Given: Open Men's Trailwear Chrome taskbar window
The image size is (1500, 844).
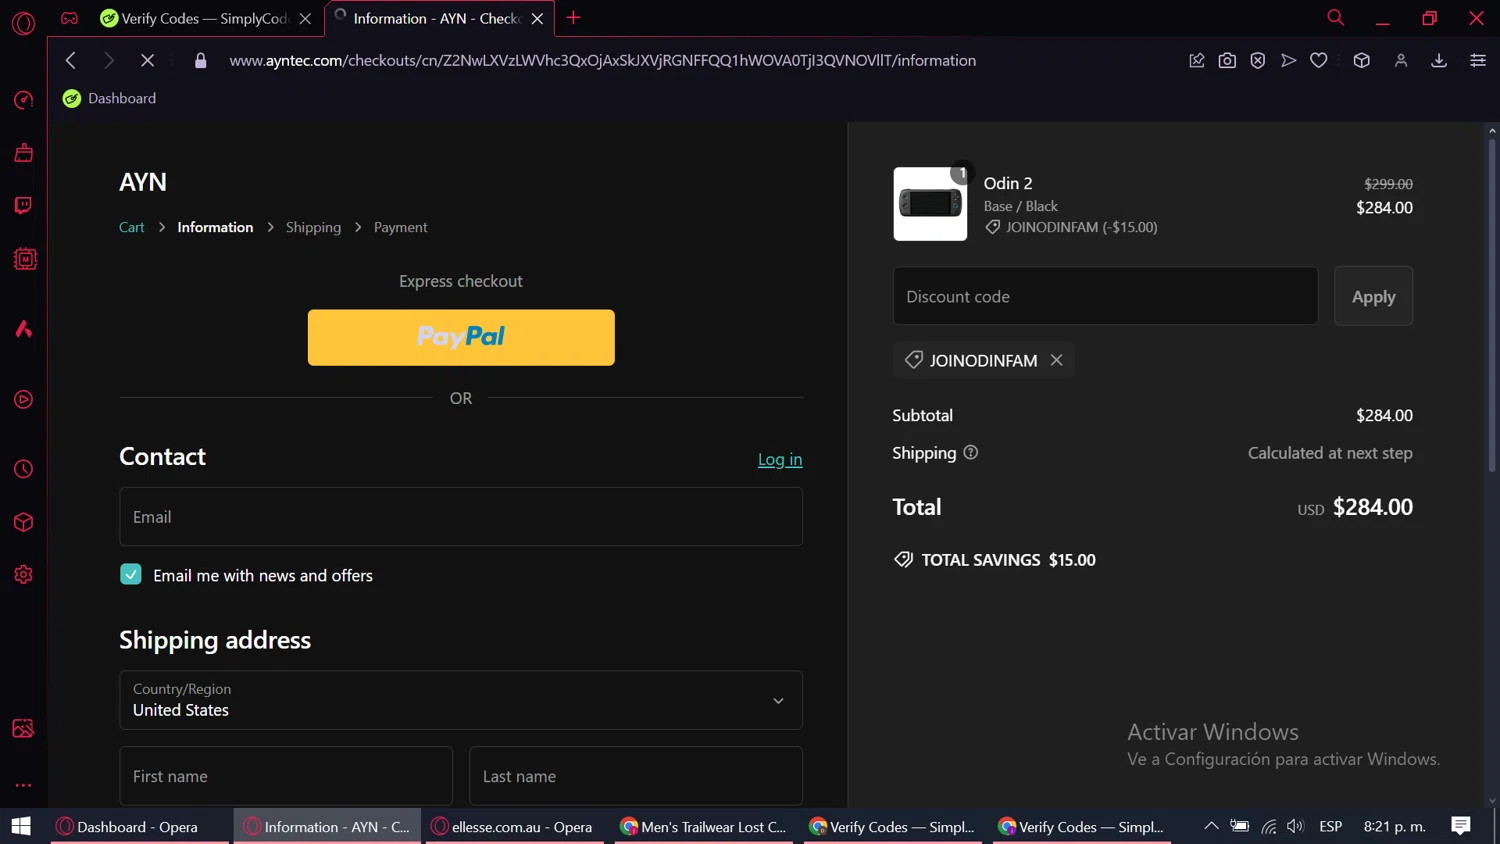Looking at the screenshot, I should 703,826.
